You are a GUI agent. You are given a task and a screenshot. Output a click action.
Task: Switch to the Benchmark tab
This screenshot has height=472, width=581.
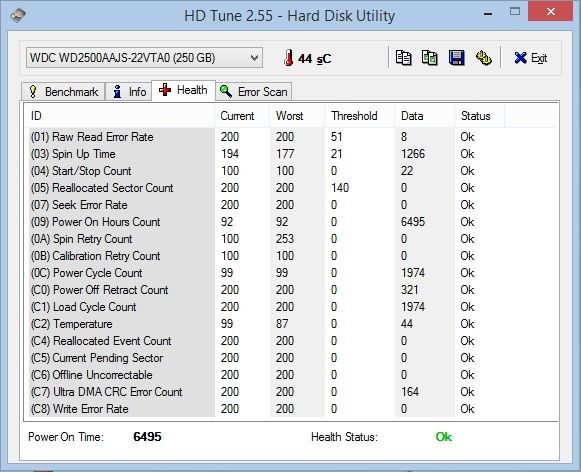[x=63, y=92]
